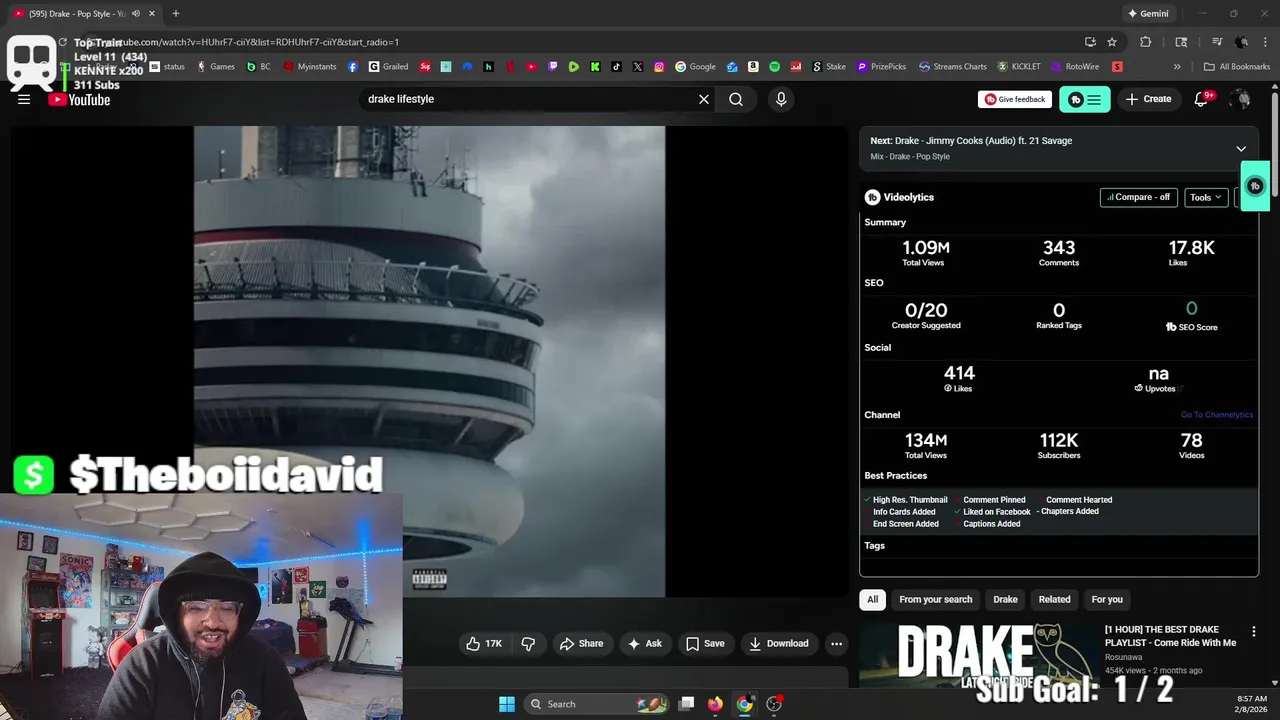Image resolution: width=1280 pixels, height=720 pixels.
Task: Open the Drake playlist video thumbnail
Action: [x=977, y=654]
